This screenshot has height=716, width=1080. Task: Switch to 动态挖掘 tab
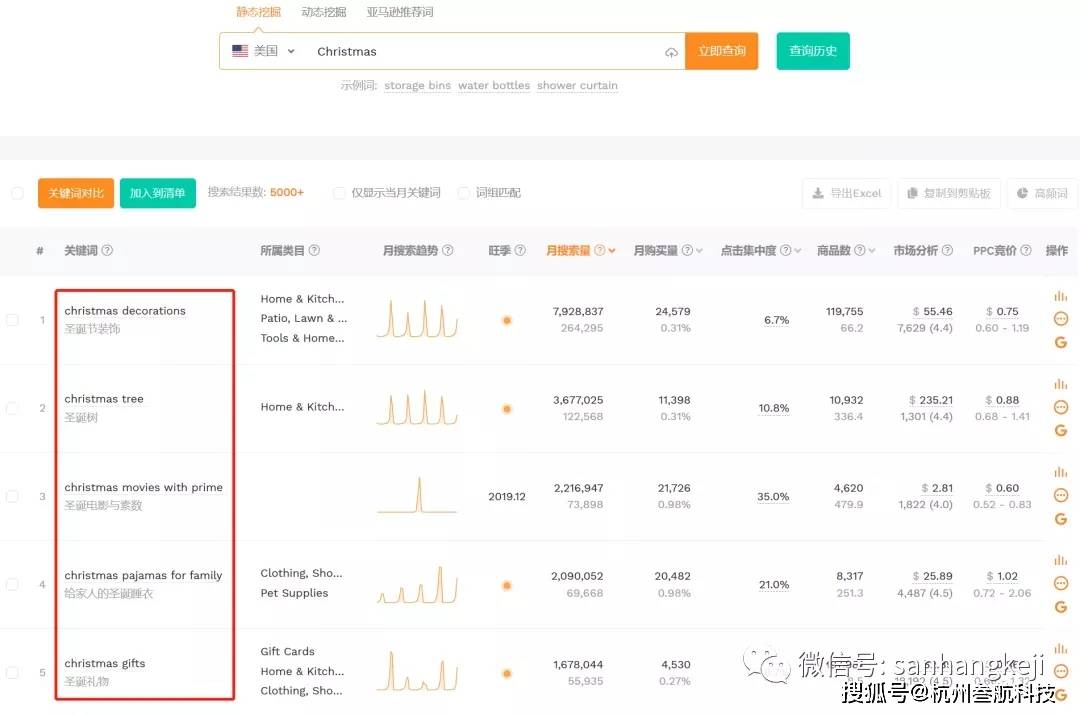click(323, 12)
